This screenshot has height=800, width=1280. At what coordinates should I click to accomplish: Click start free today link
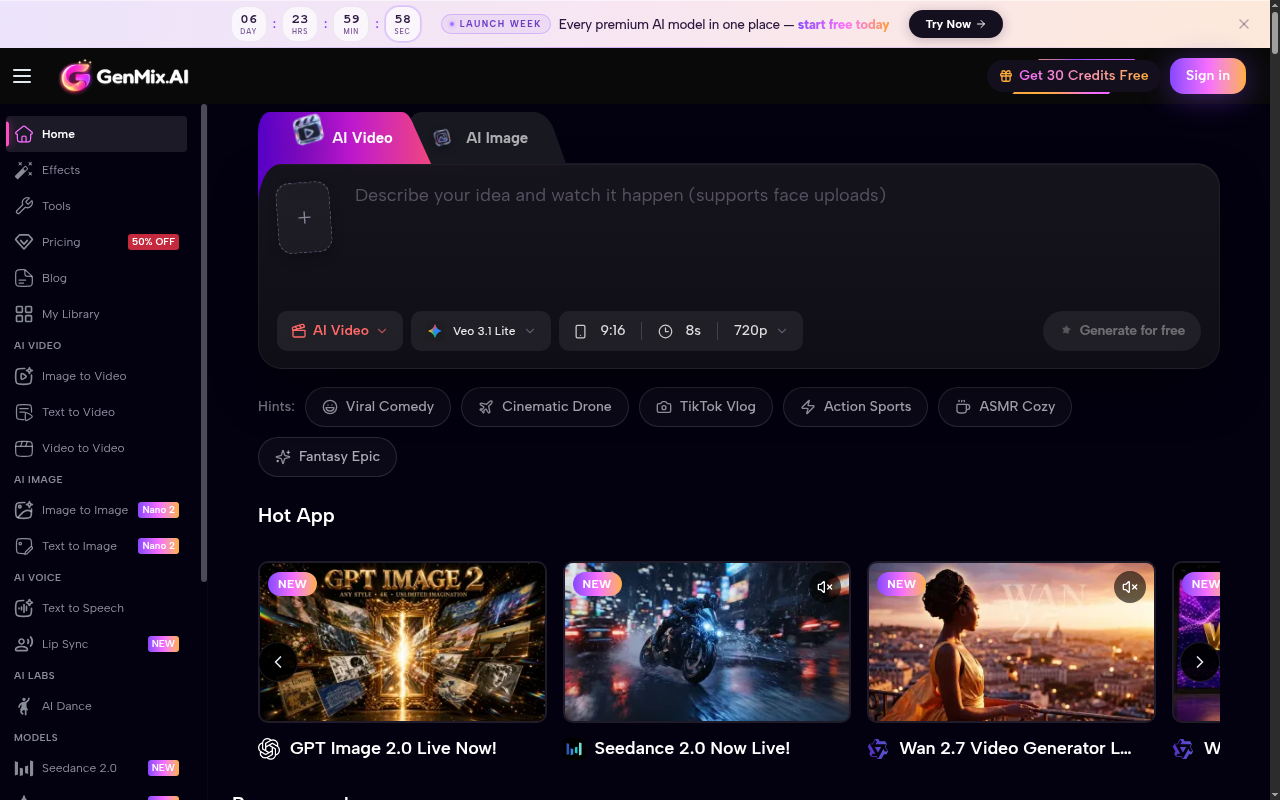843,24
